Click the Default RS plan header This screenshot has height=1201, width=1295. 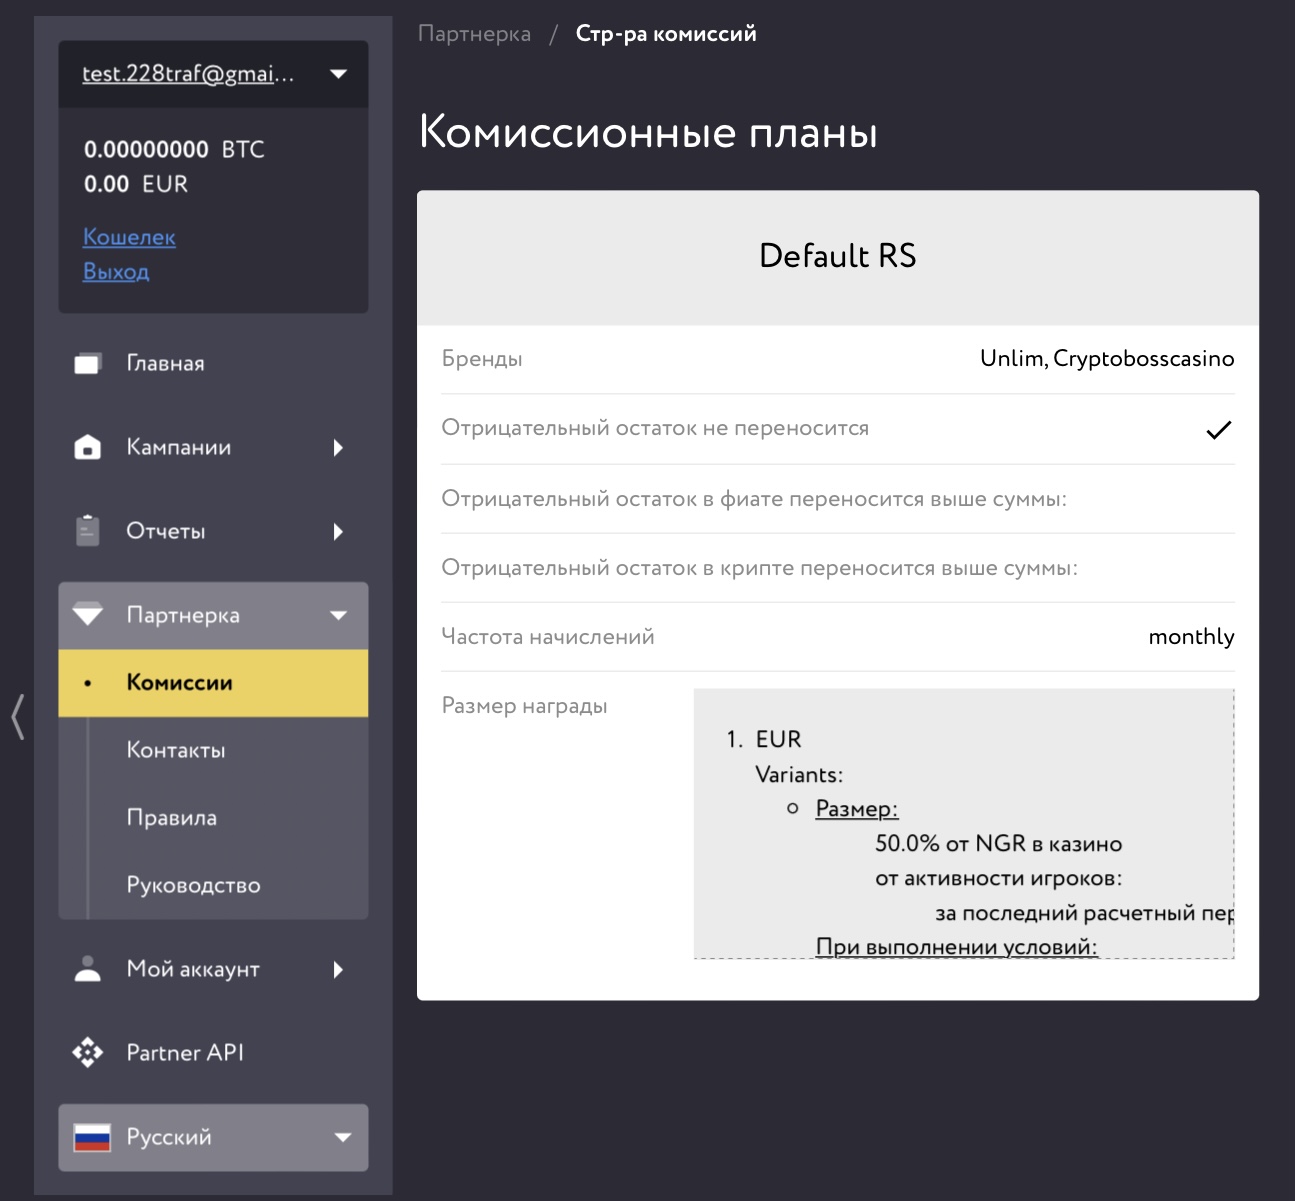point(838,257)
